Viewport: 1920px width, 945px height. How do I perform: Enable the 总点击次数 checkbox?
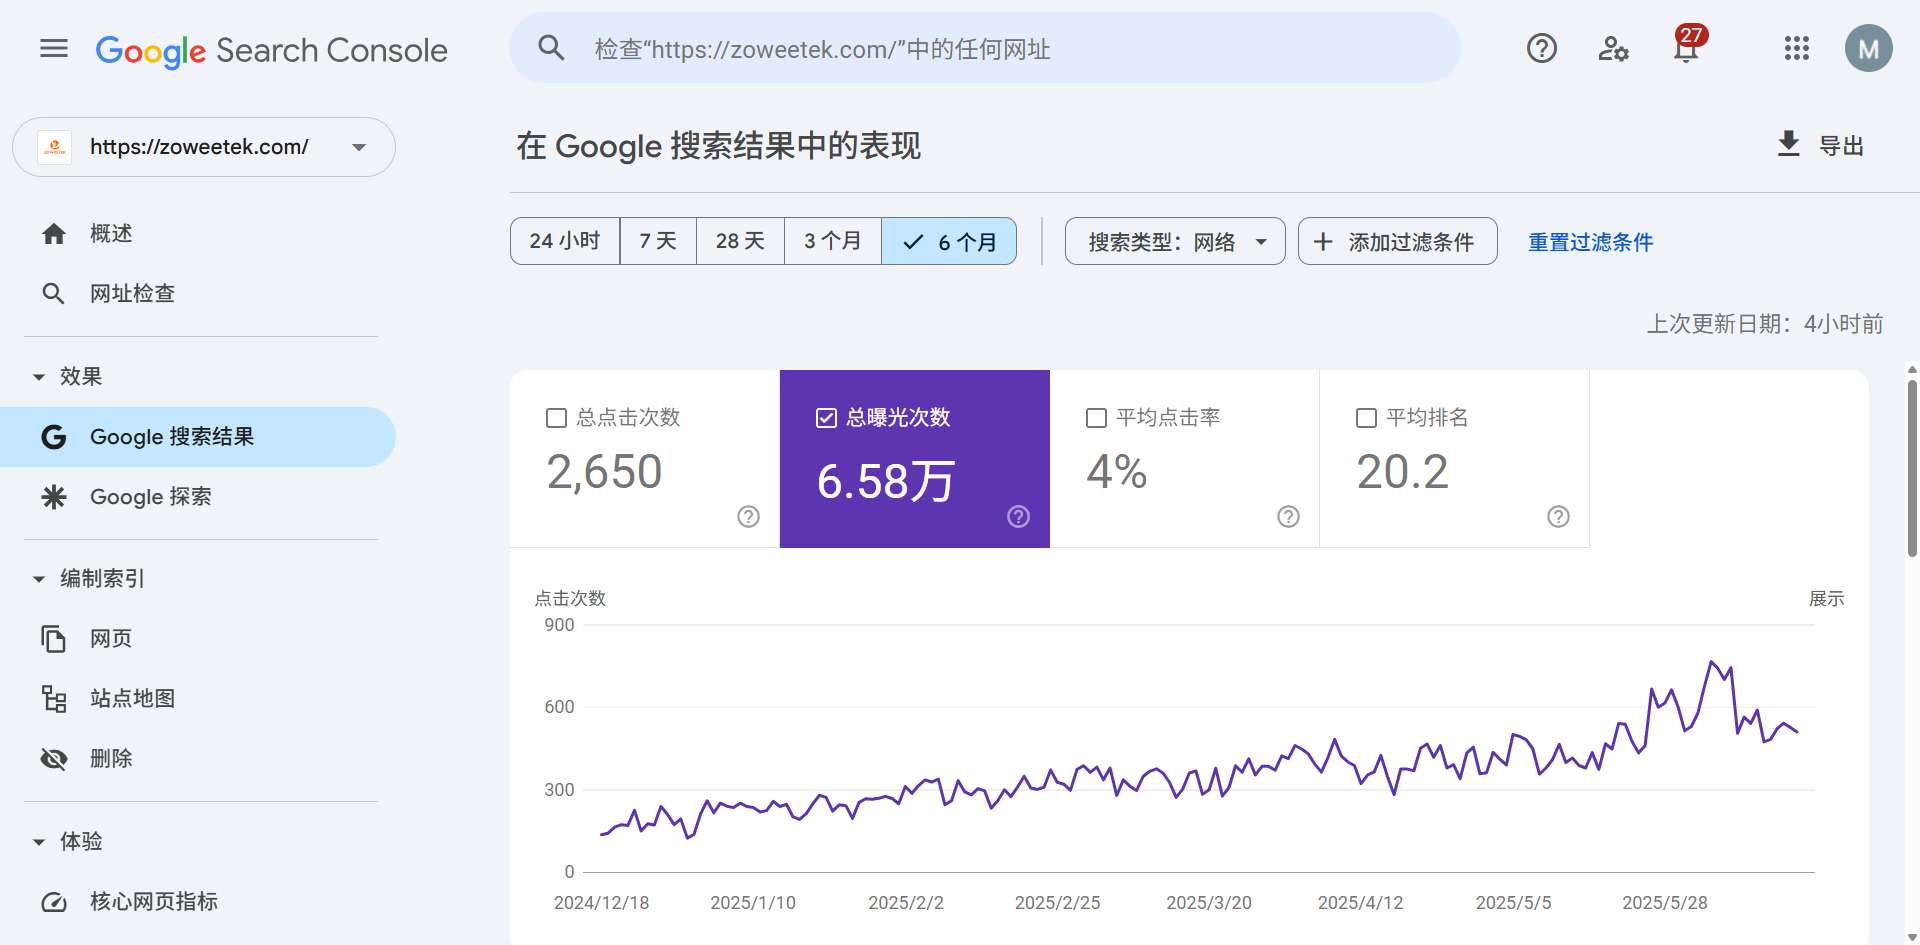(x=557, y=418)
